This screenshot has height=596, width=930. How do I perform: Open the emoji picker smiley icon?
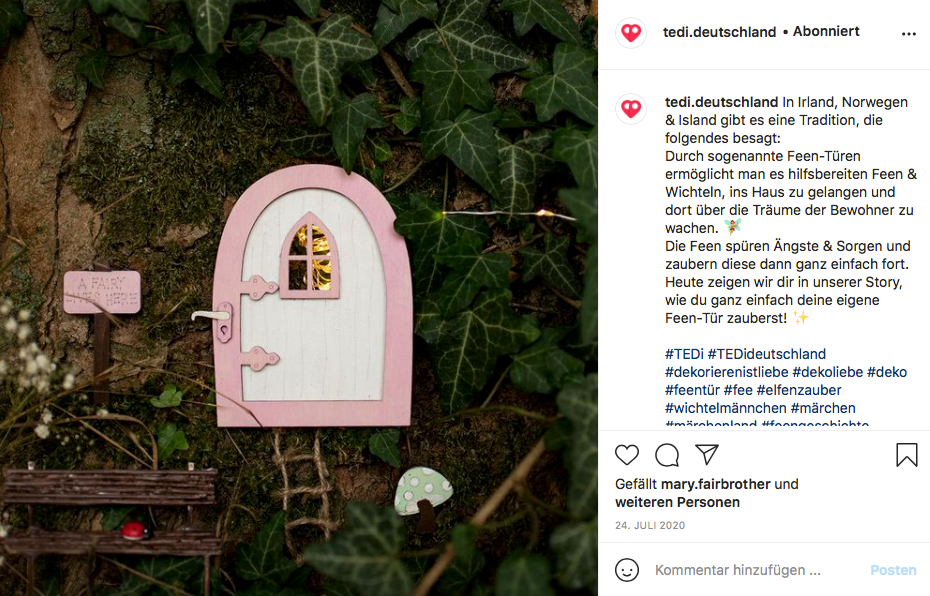627,570
